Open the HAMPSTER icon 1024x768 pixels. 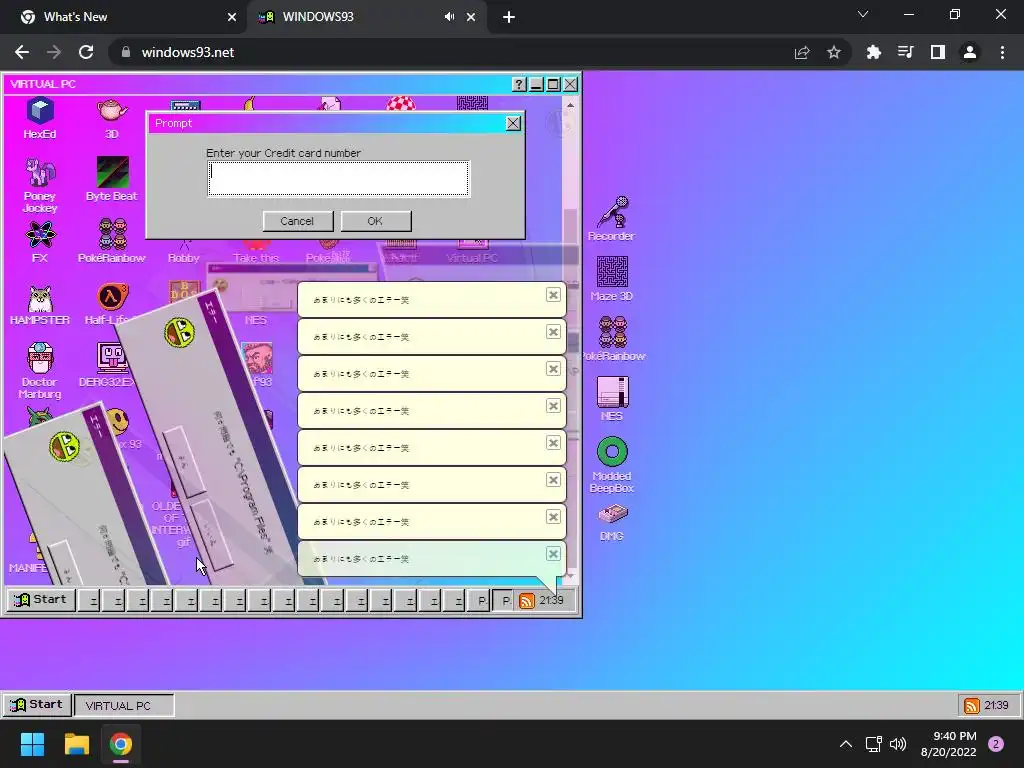pos(40,304)
